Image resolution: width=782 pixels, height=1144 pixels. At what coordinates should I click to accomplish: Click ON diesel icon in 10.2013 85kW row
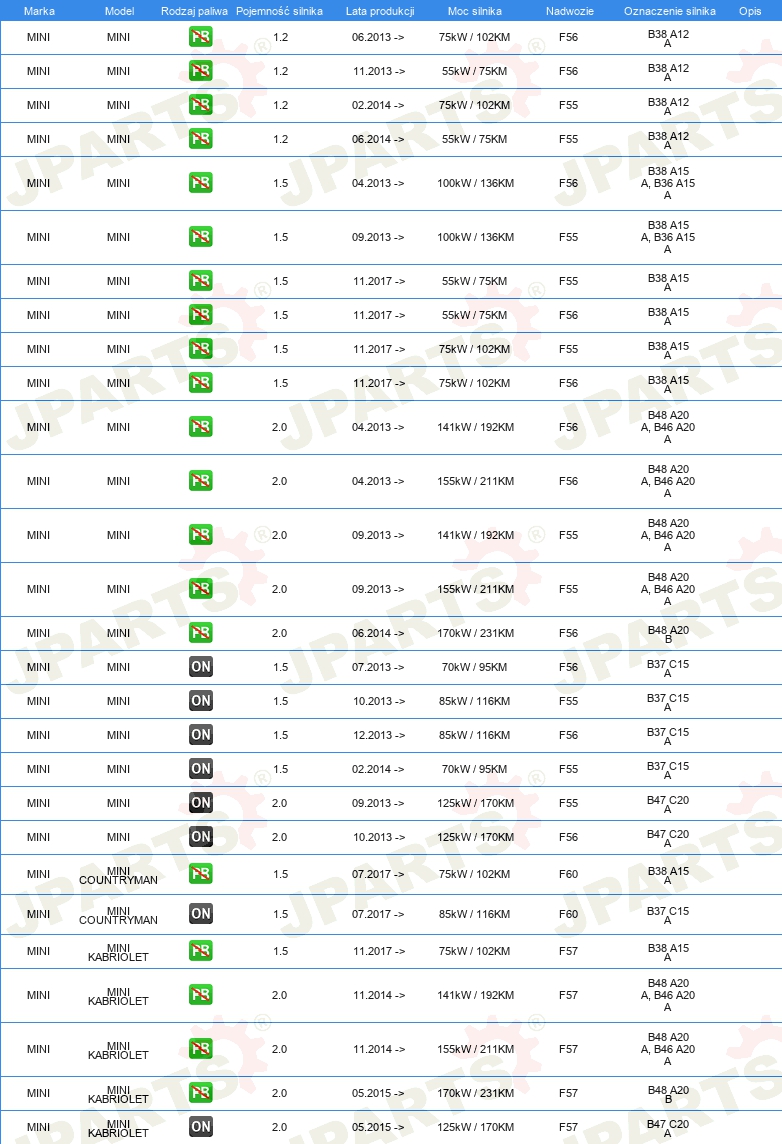[x=201, y=700]
